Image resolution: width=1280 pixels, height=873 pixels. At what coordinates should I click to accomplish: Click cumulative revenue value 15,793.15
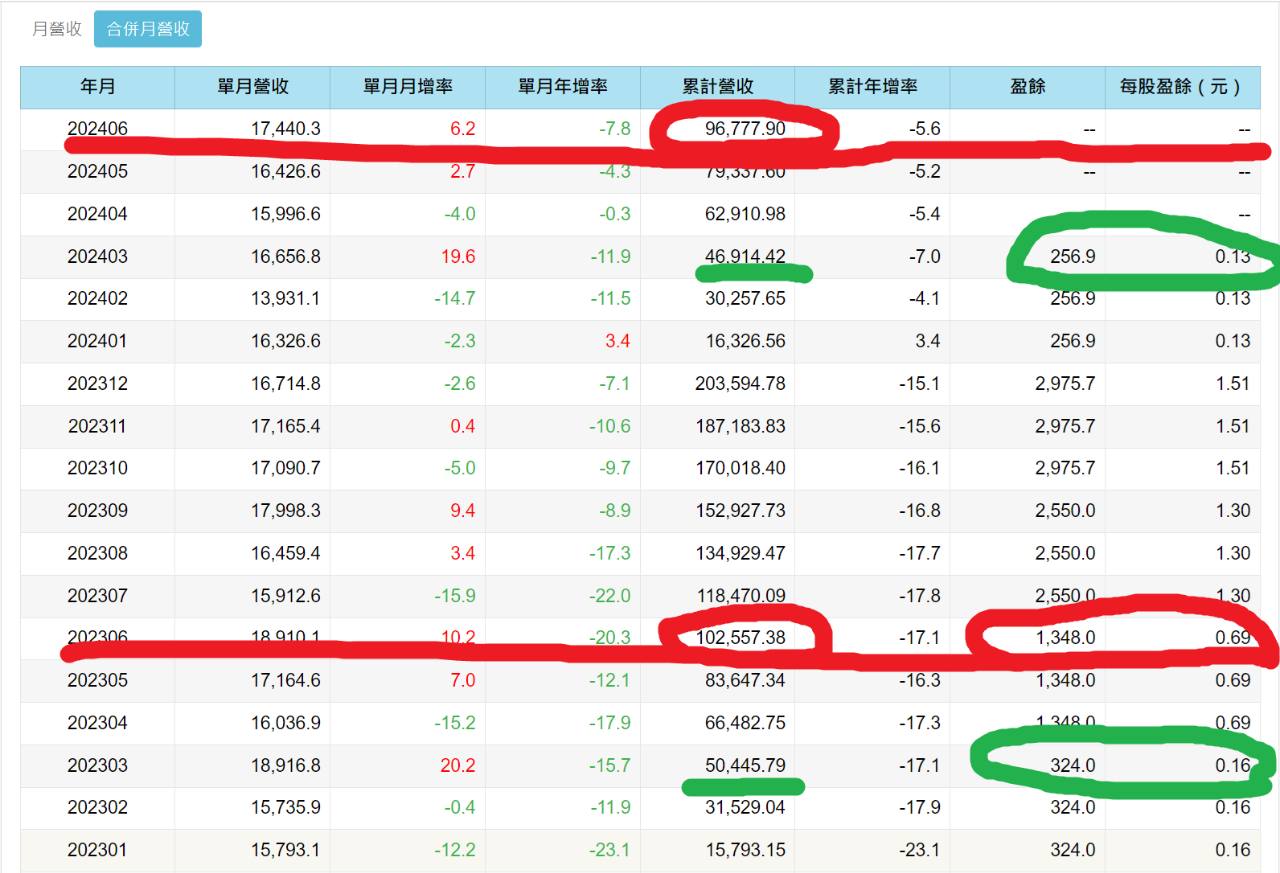pyautogui.click(x=745, y=850)
